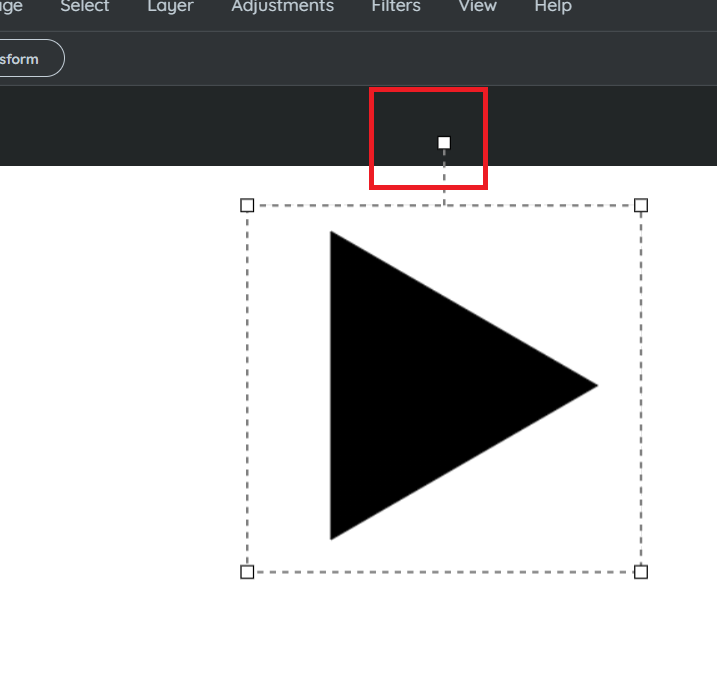Click the bottom-right resize handle

[641, 572]
